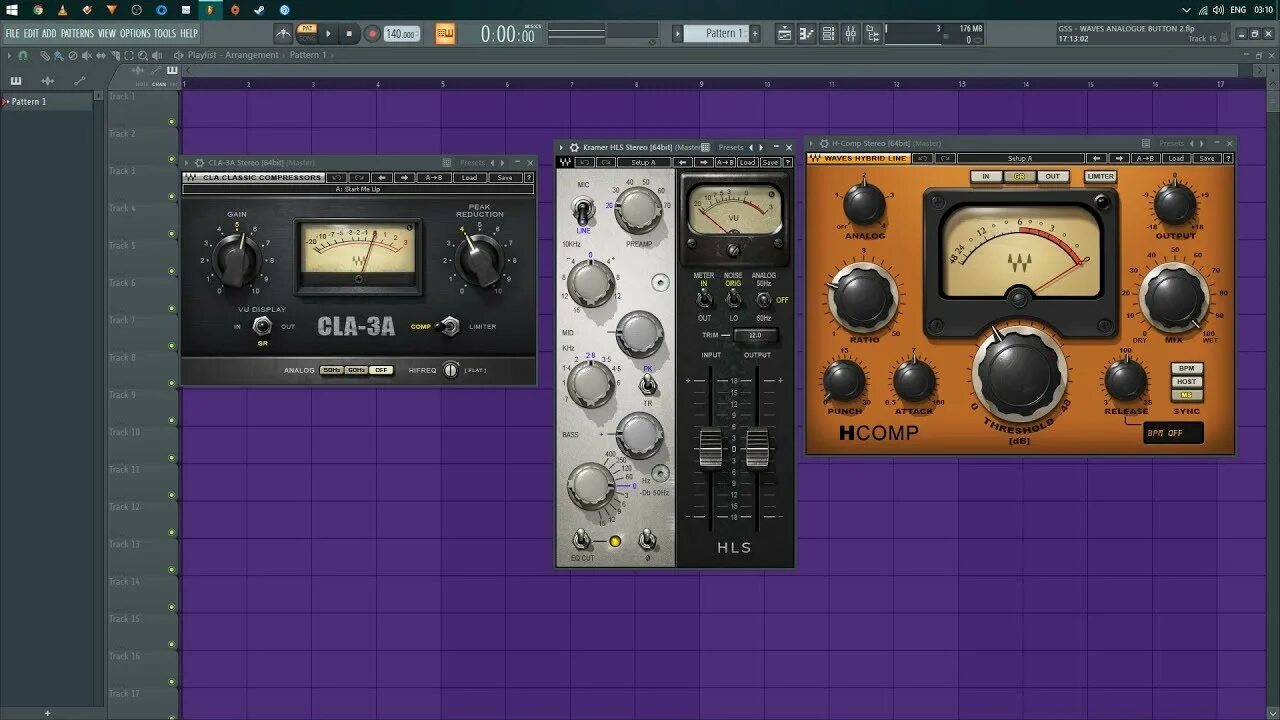Flip the Kramer HLS ANALOG 50Hz/60Hz switch

[x=764, y=299]
